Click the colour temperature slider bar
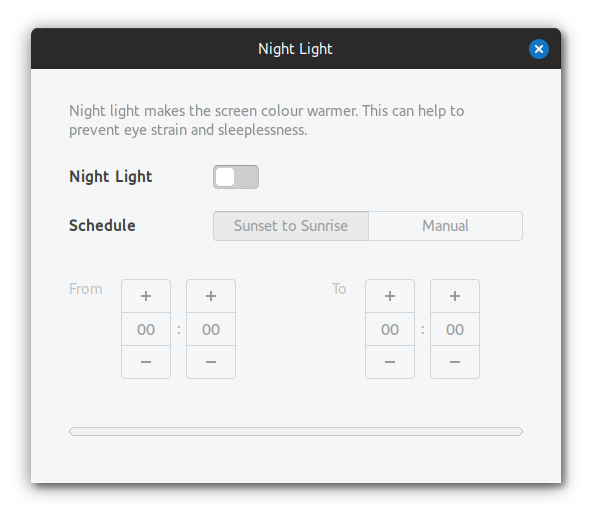 click(x=296, y=431)
